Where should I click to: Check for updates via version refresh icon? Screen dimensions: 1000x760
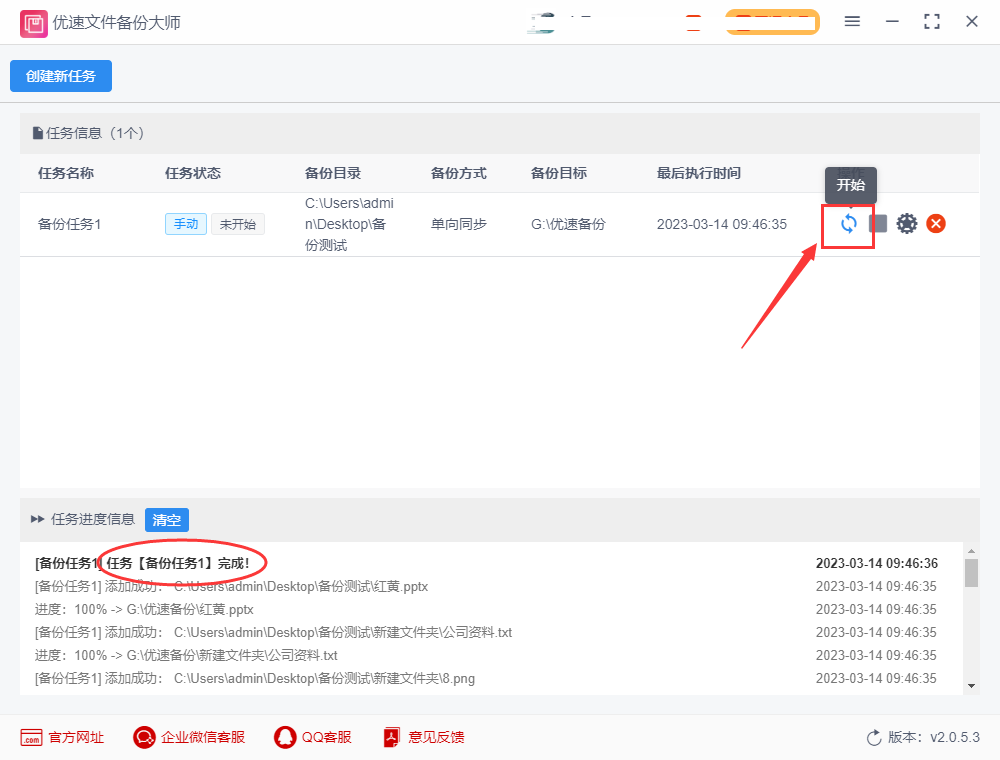(874, 738)
